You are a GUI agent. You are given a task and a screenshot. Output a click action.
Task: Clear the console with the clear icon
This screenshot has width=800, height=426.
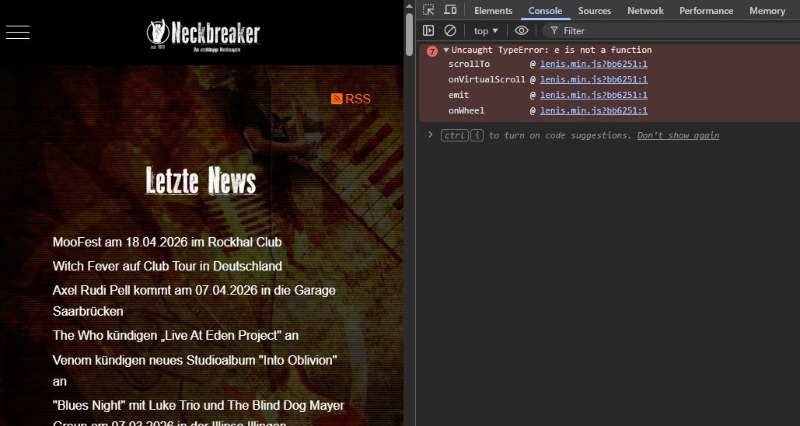pos(450,31)
